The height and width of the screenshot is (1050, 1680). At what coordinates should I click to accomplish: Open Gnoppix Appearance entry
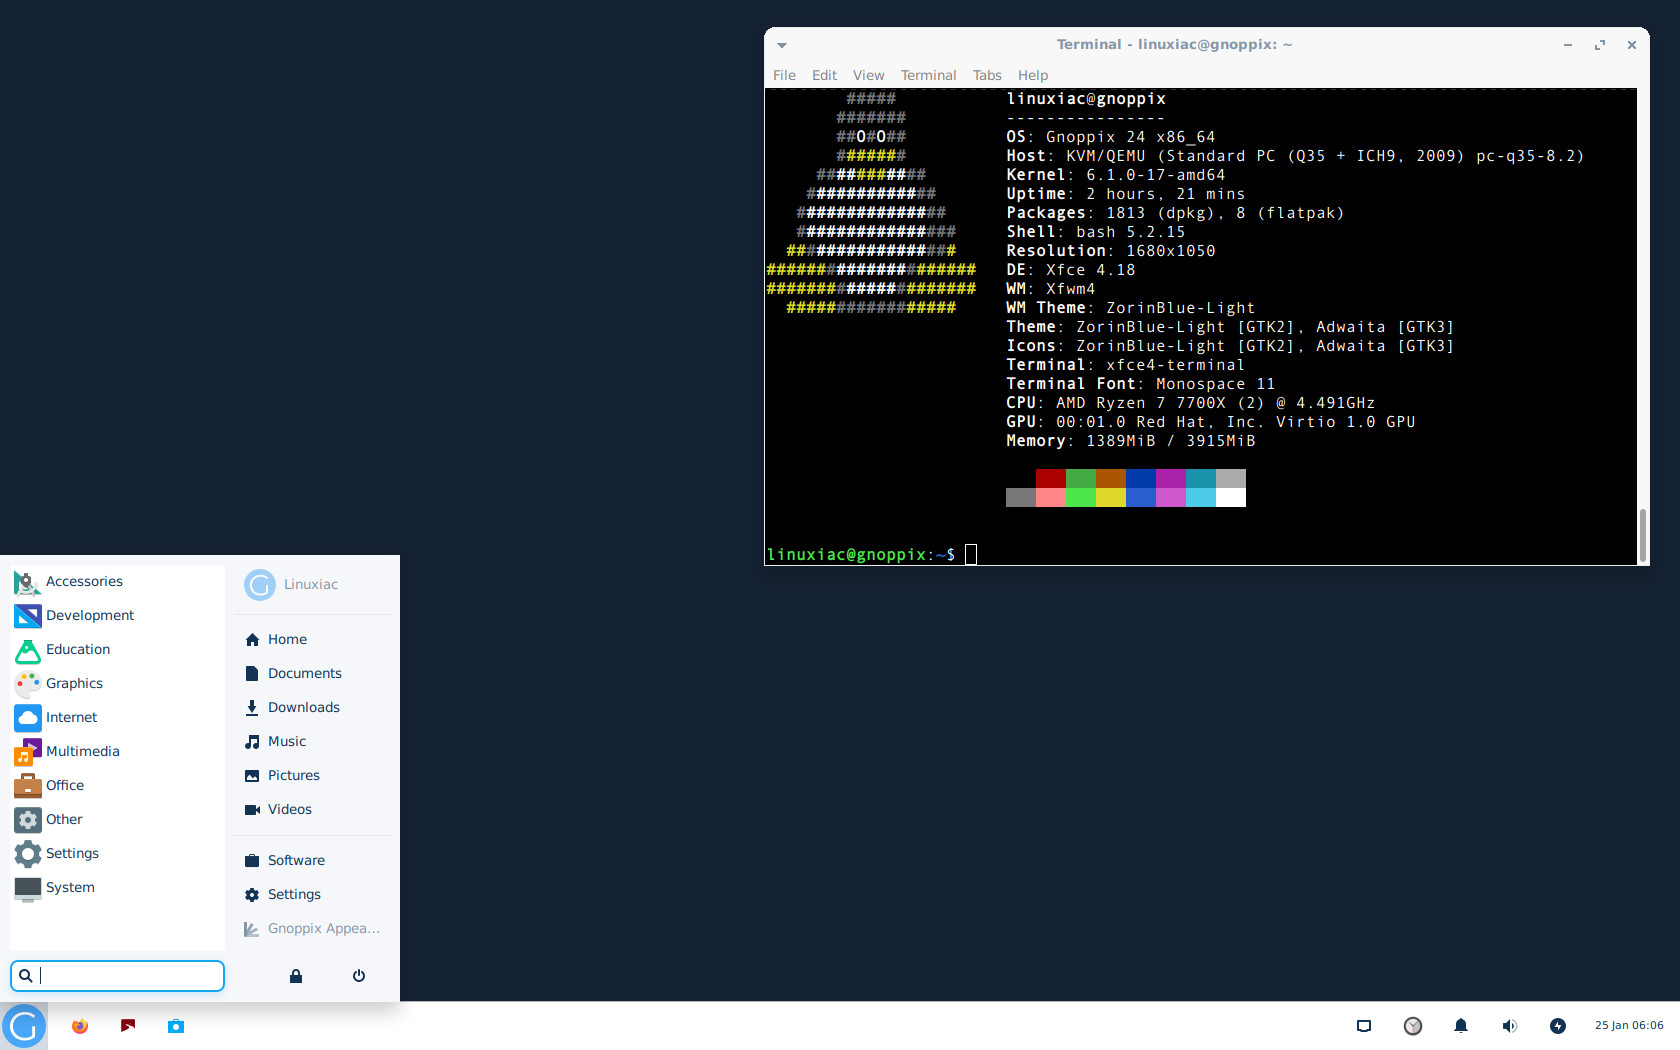312,929
